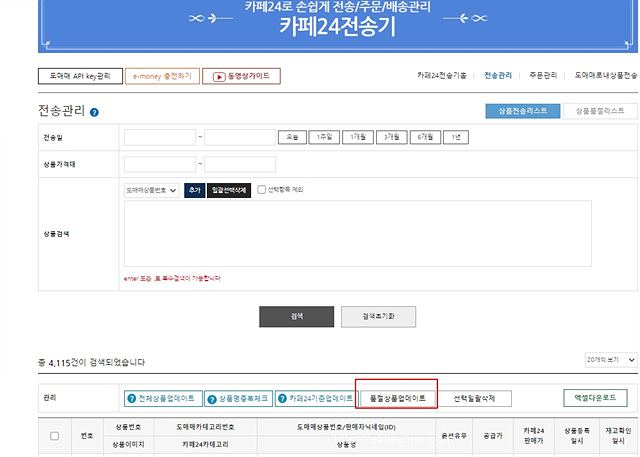Switch to 상품전송리스트 tab
The height and width of the screenshot is (457, 640).
523,111
